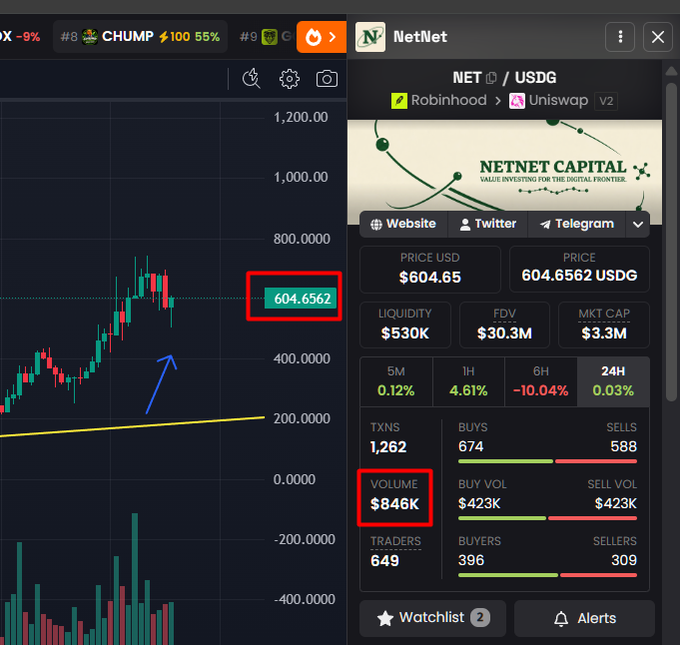This screenshot has height=645, width=680.
Task: Click the SELLS 588 value
Action: pos(624,446)
